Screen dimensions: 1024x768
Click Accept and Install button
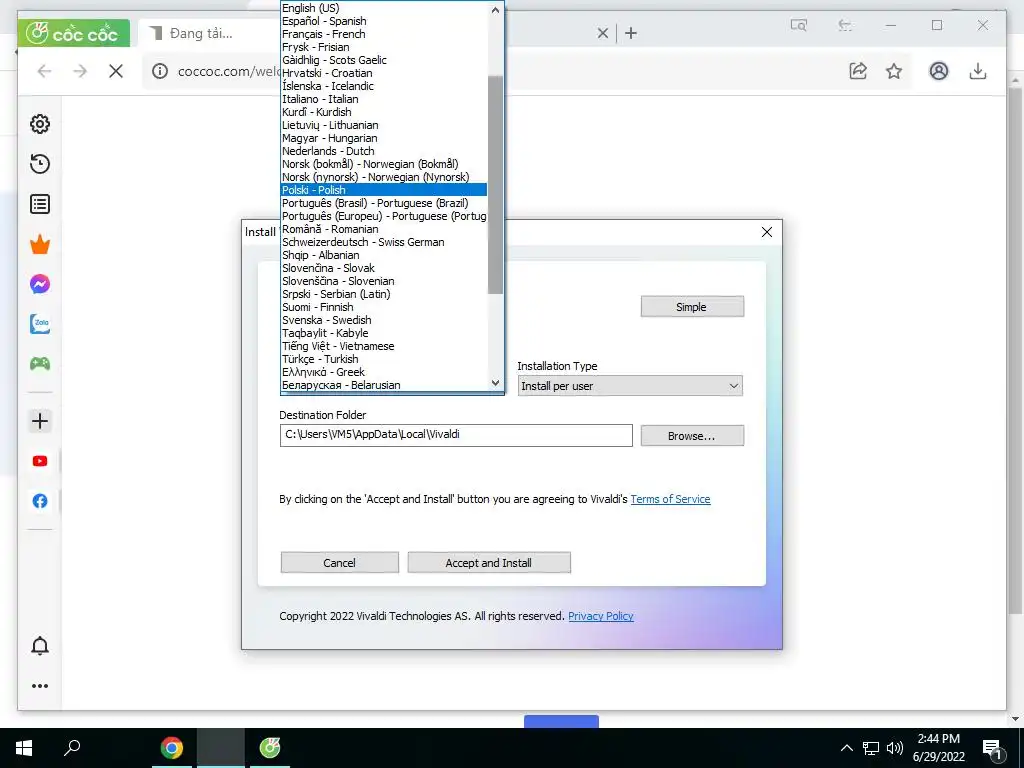[x=489, y=562]
